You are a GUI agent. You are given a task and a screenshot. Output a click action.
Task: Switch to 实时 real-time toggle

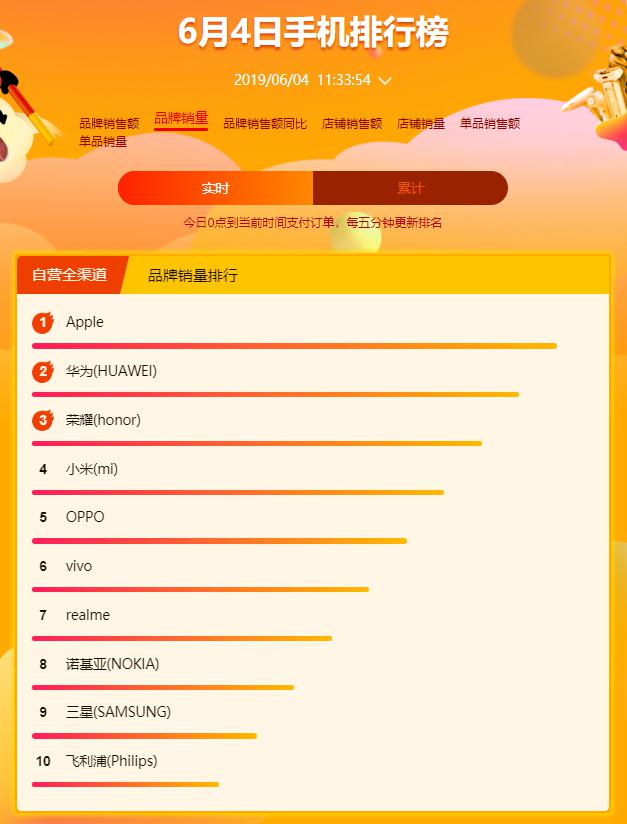pos(215,188)
